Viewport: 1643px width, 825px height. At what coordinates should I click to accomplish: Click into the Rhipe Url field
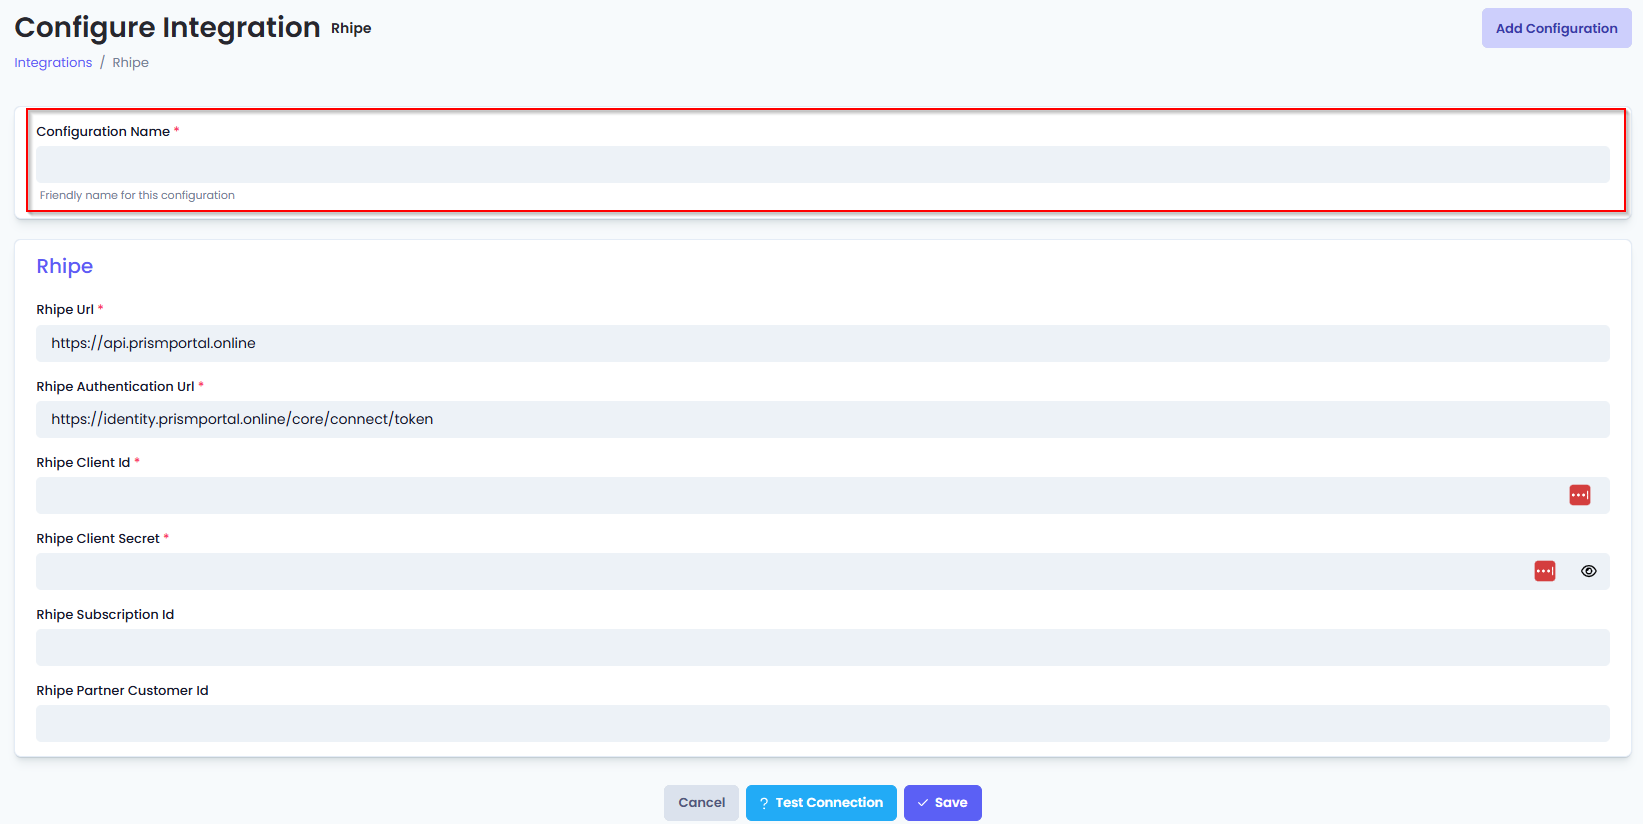click(x=822, y=343)
